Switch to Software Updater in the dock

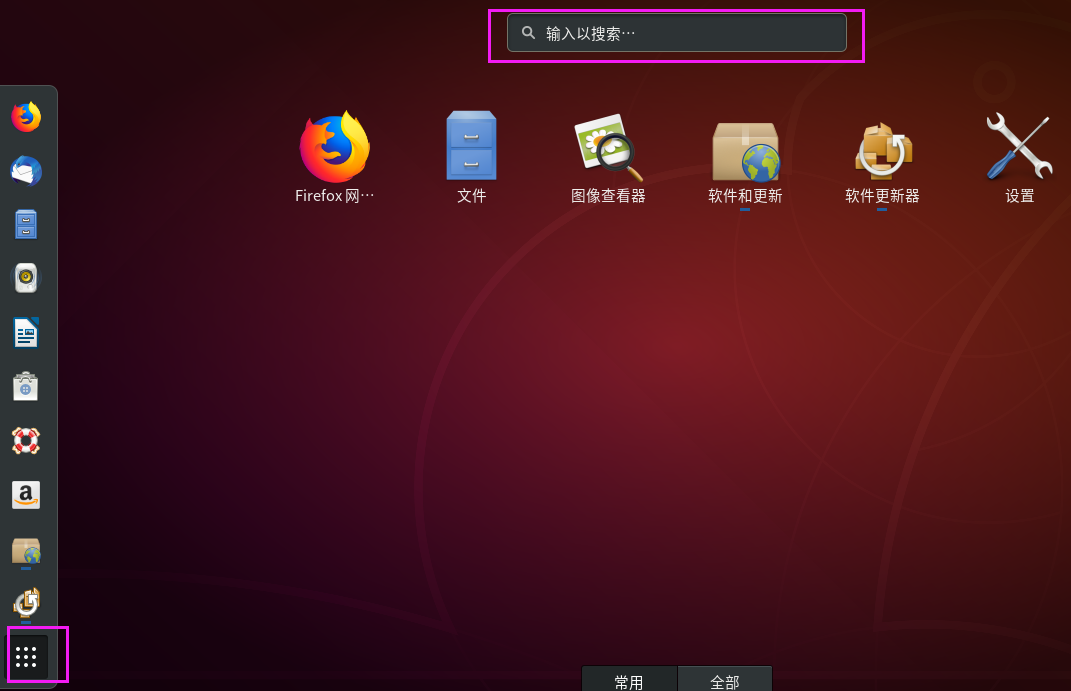coord(26,603)
